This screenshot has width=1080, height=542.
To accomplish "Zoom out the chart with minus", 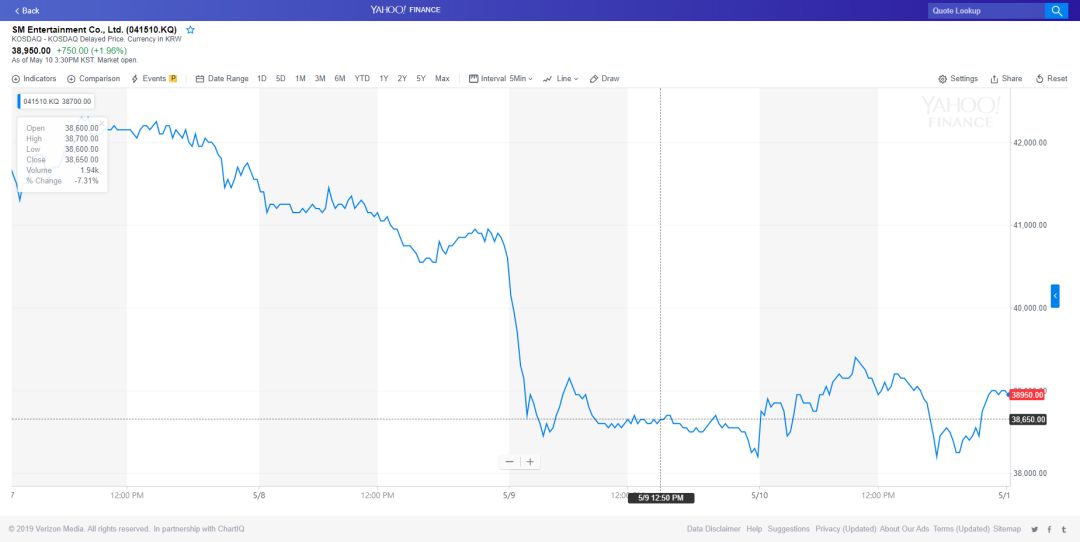I will pos(510,462).
